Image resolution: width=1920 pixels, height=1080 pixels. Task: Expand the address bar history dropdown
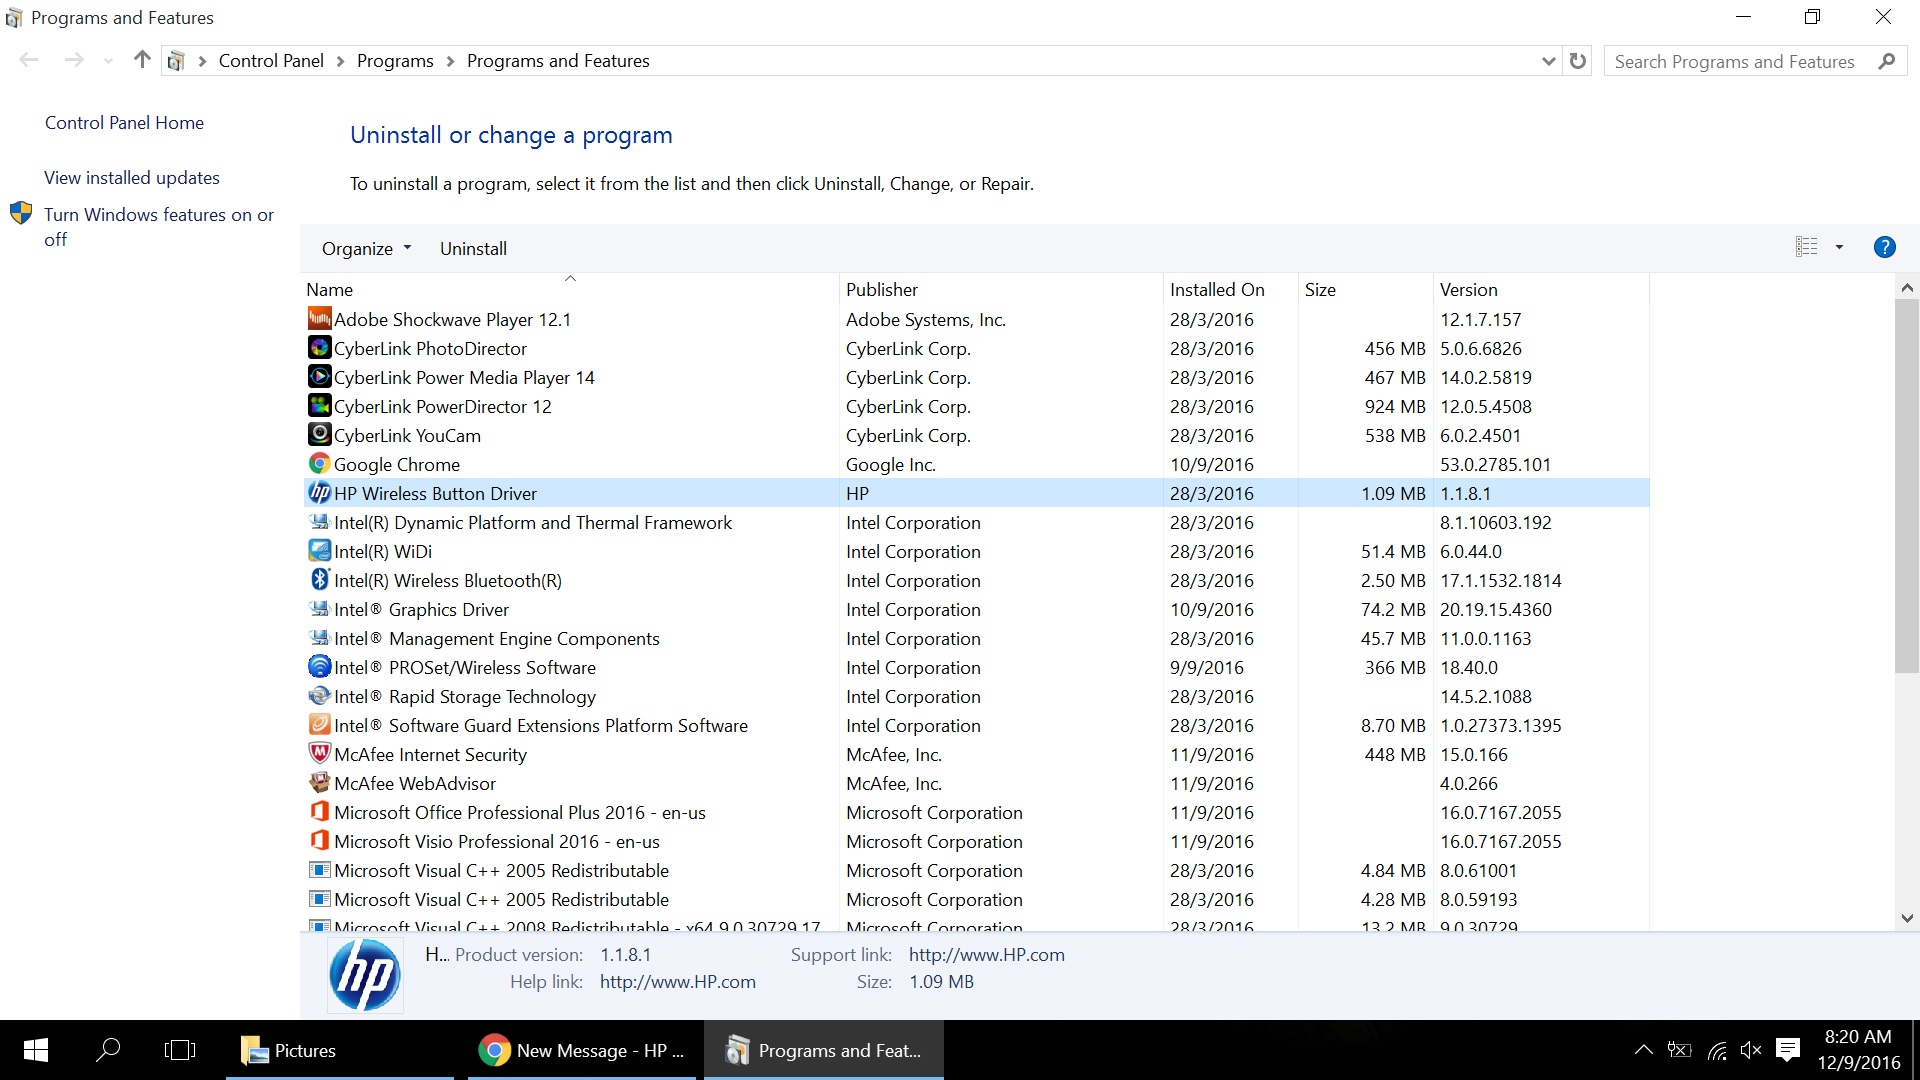point(1548,61)
